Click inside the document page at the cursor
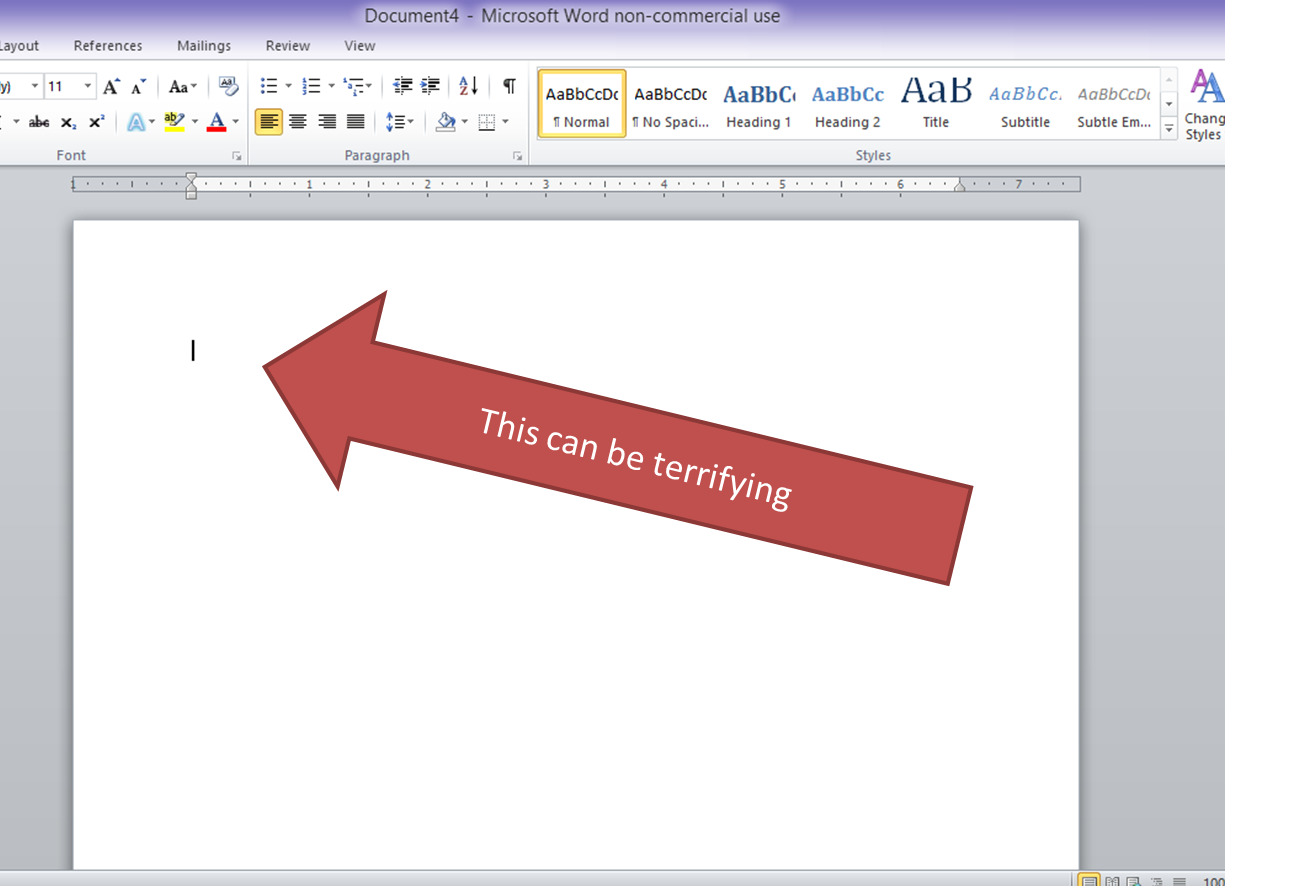 pyautogui.click(x=193, y=350)
